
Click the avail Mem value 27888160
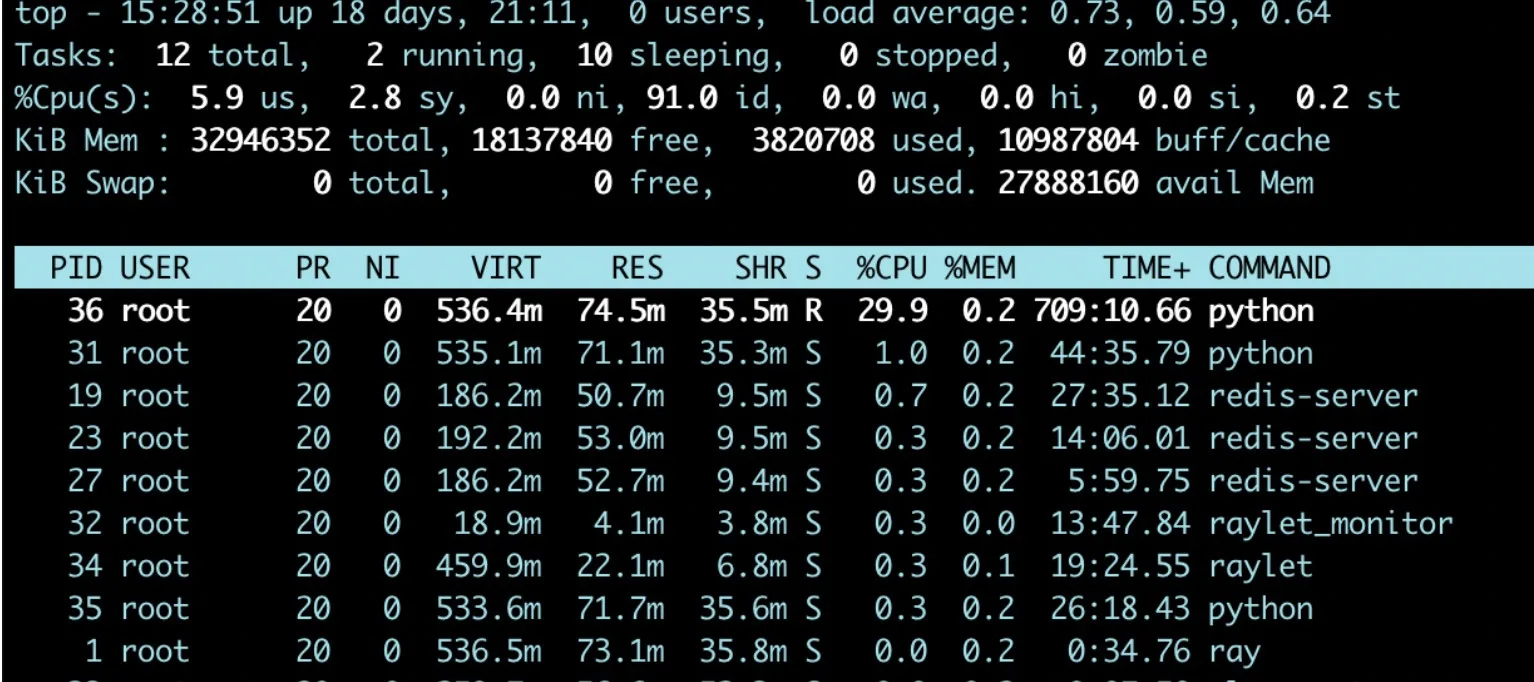click(1068, 183)
